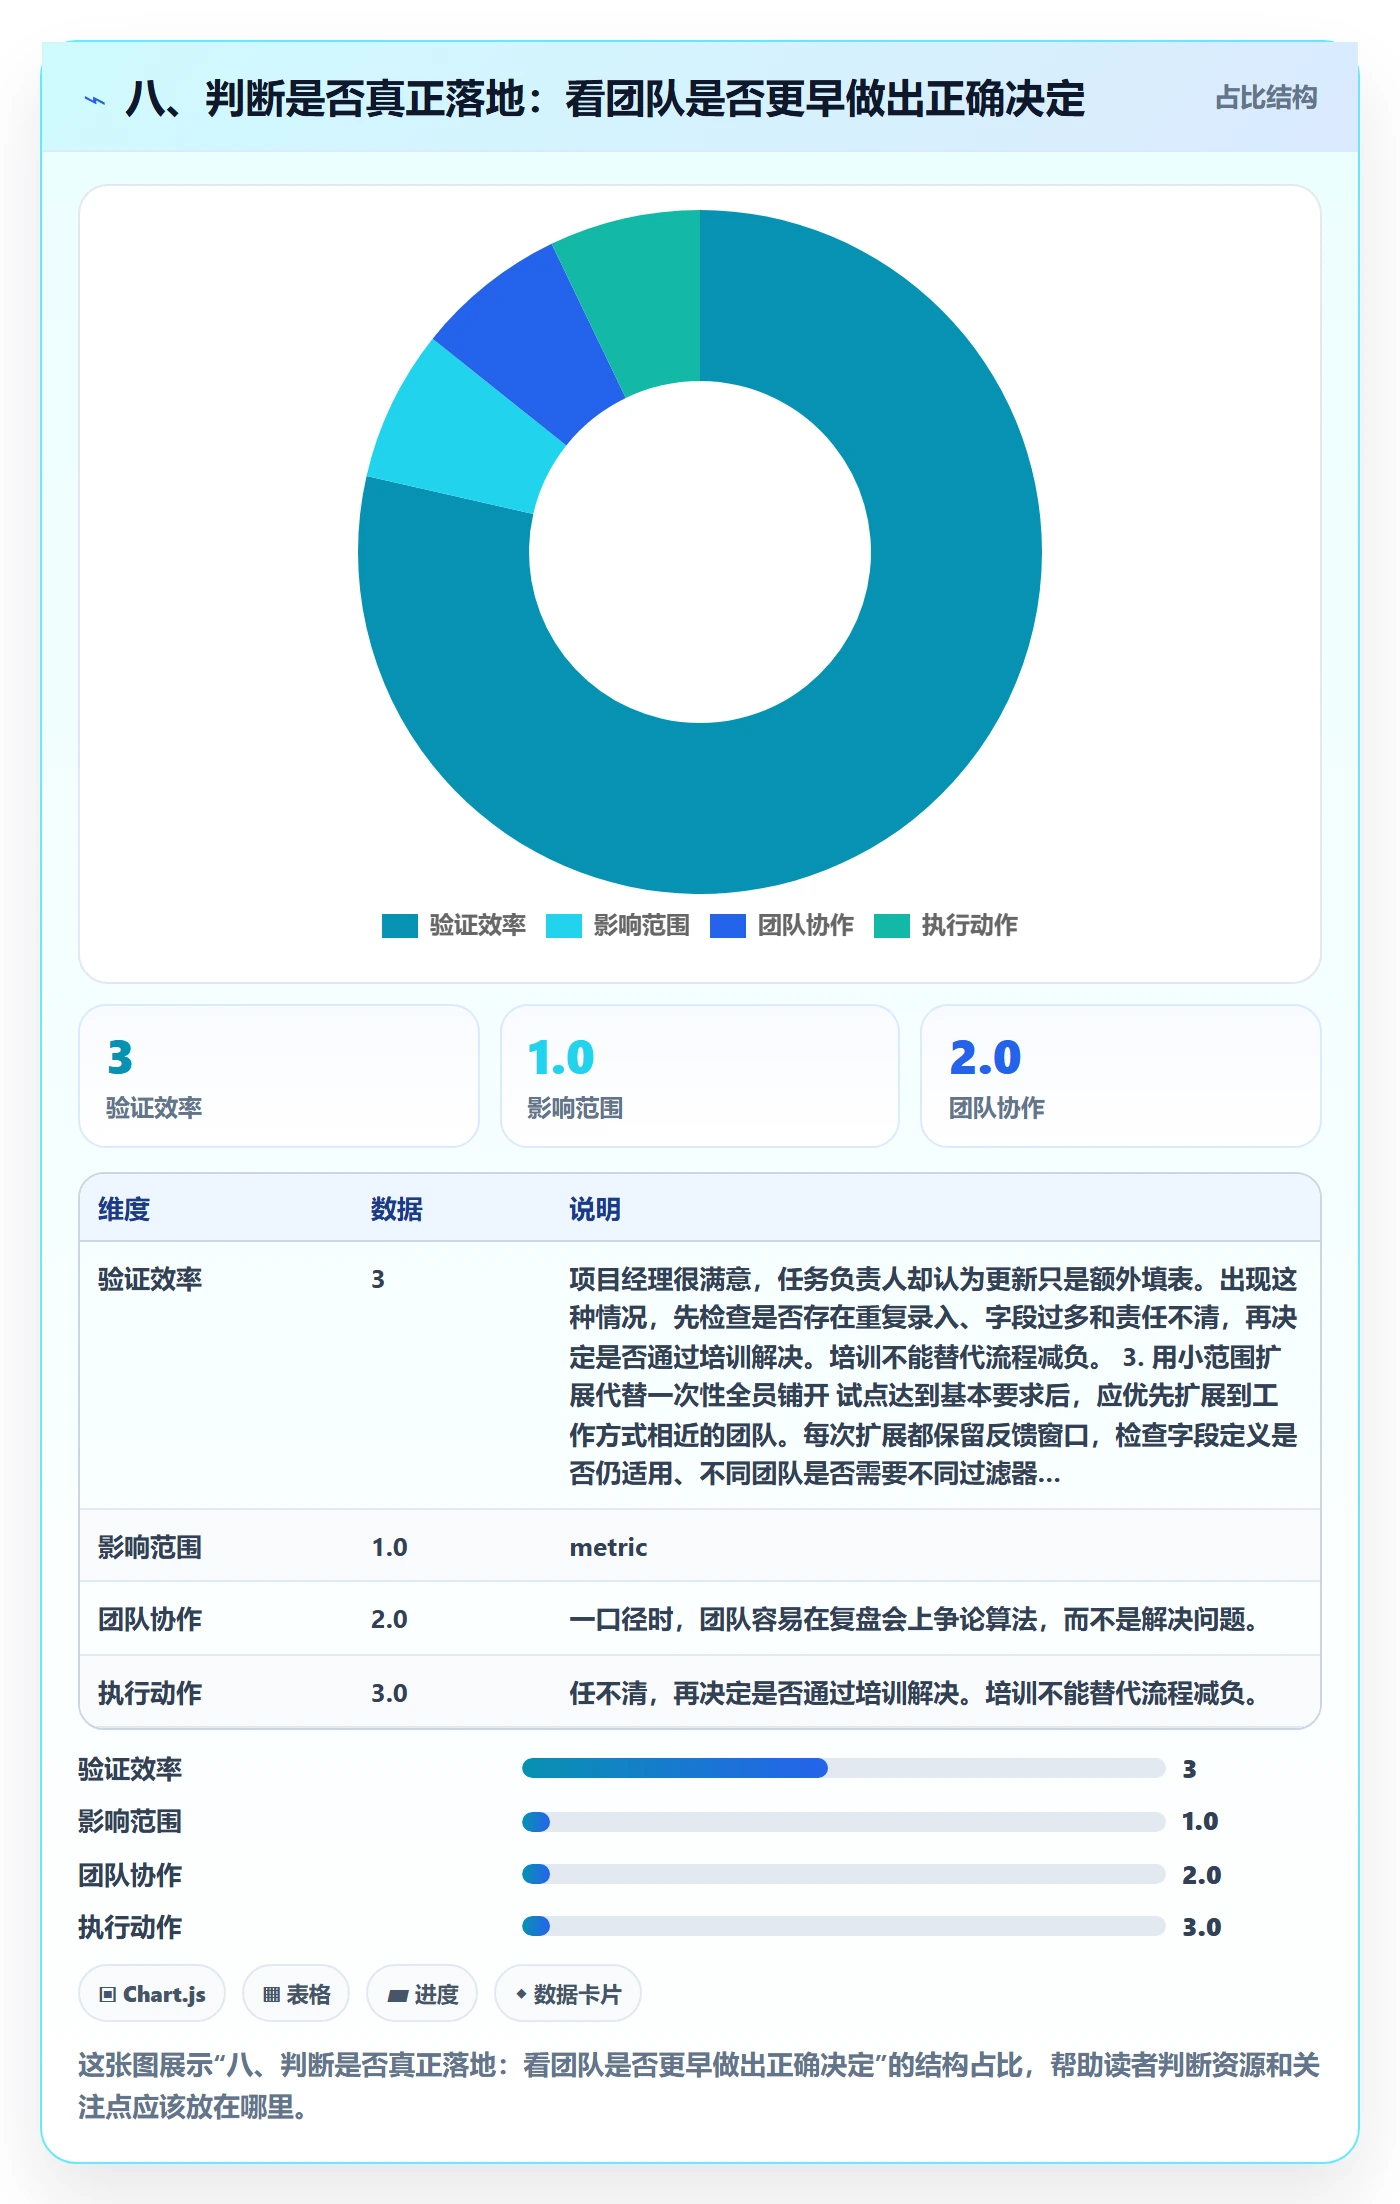Click the 执行动作 progress bar

pyautogui.click(x=843, y=1926)
